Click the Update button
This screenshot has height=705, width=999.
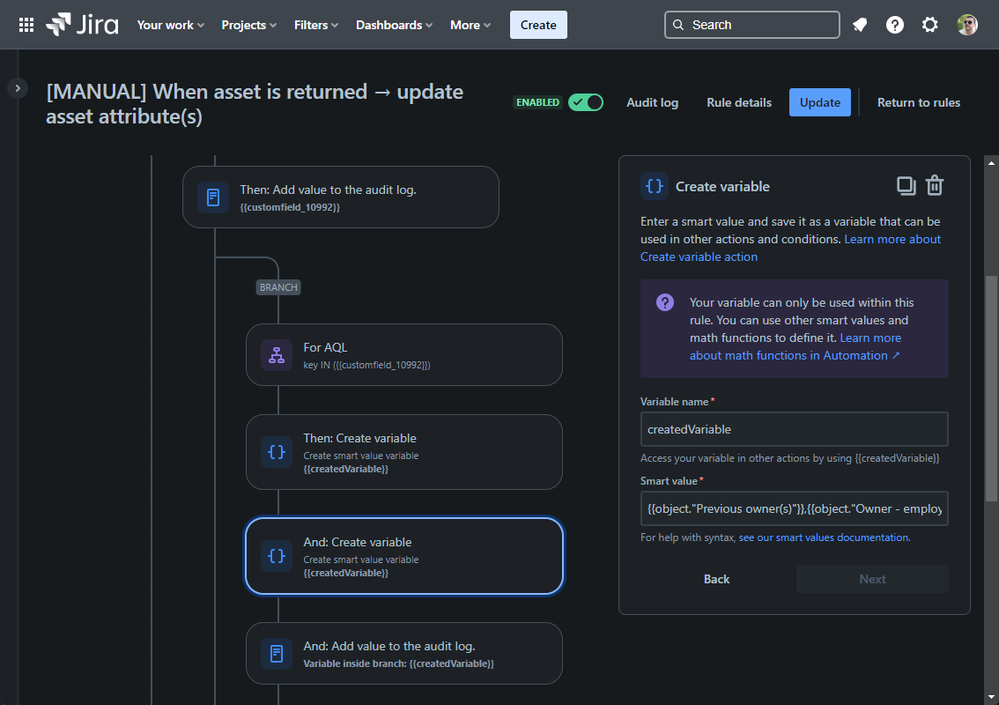[820, 103]
